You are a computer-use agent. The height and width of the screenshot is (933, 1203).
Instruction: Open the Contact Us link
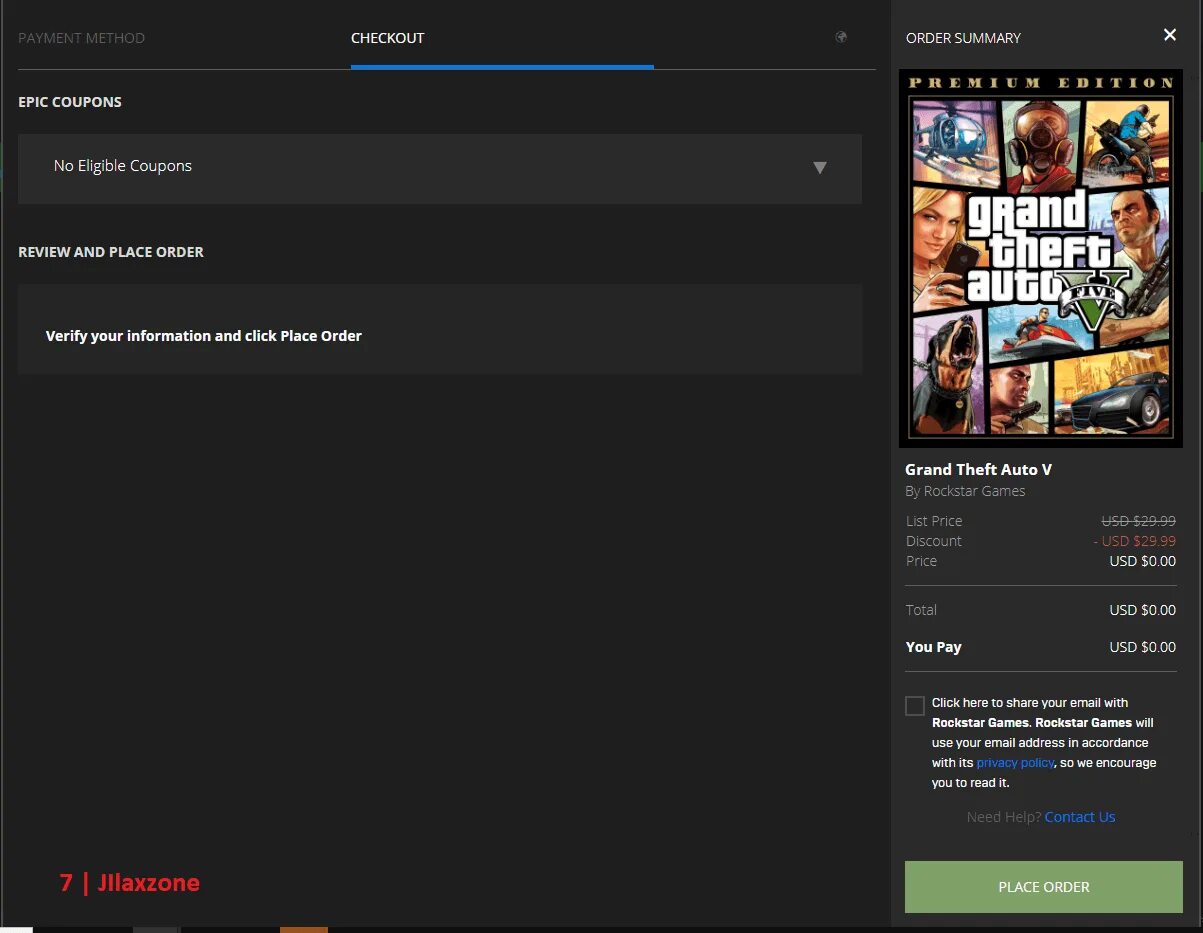[1080, 817]
